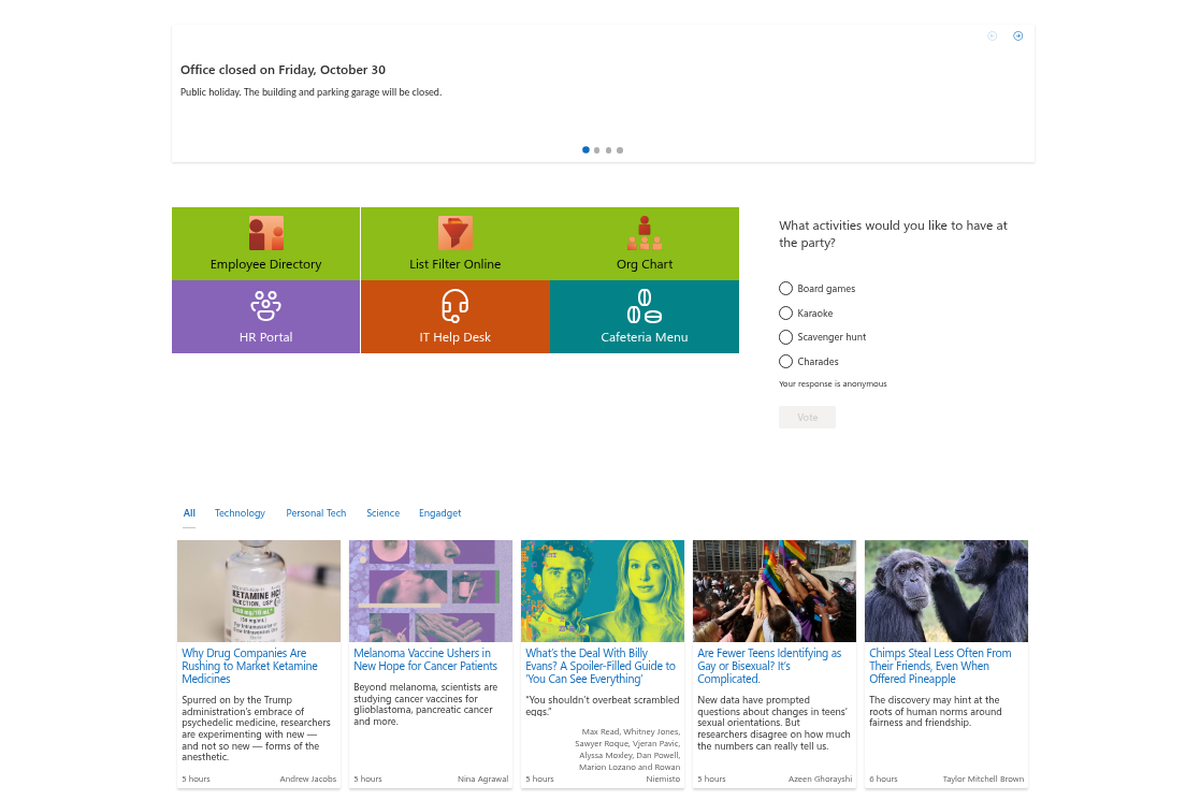Open the Personal Tech tab
Screen dimensions: 1200x800
316,513
